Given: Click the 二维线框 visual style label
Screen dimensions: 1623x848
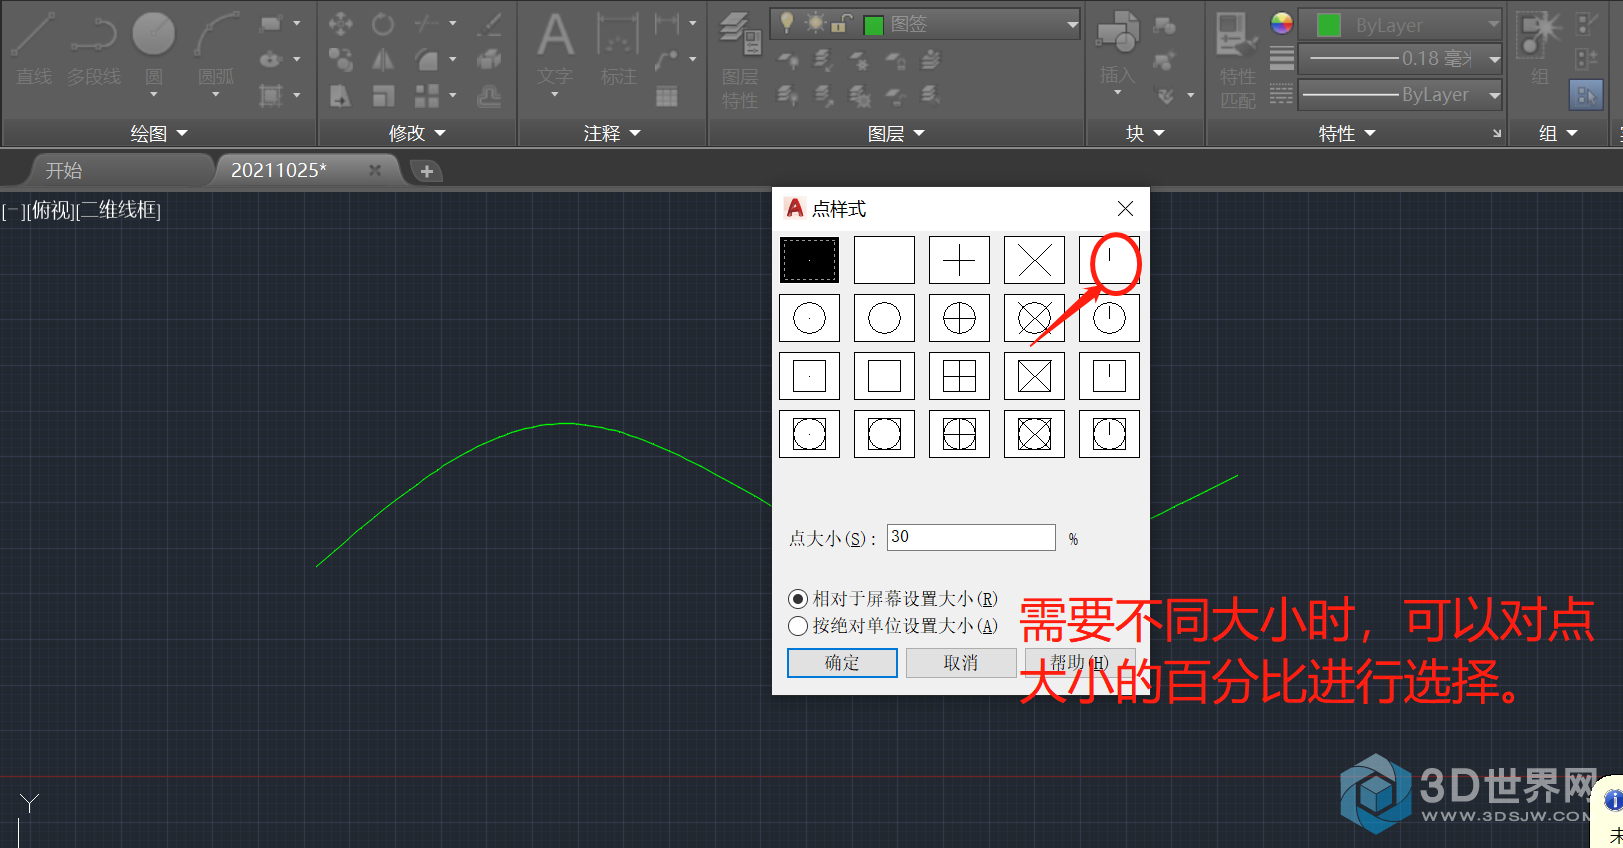Looking at the screenshot, I should coord(120,210).
